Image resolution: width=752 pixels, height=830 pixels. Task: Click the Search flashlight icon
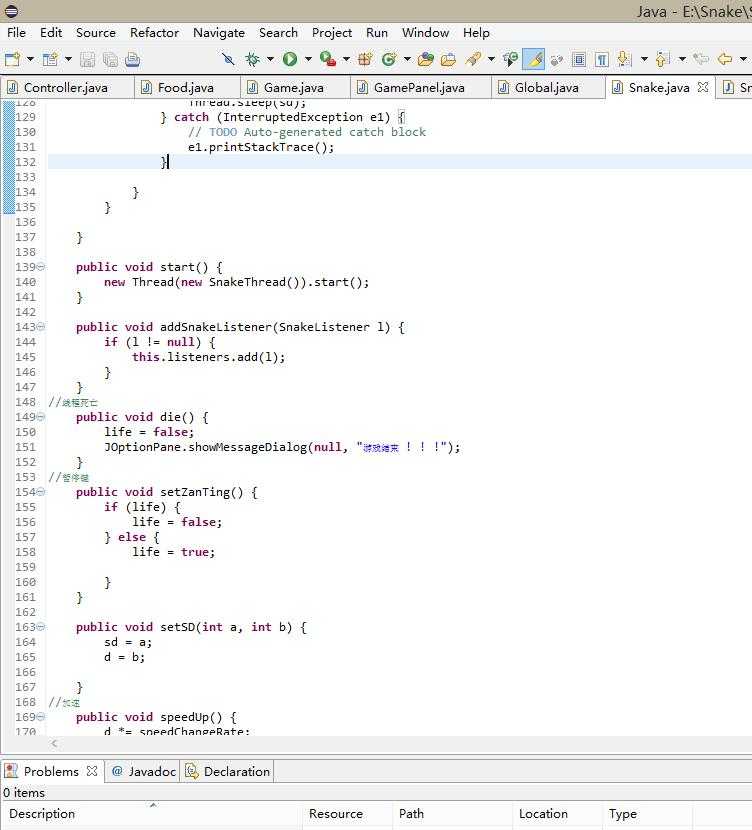click(474, 59)
